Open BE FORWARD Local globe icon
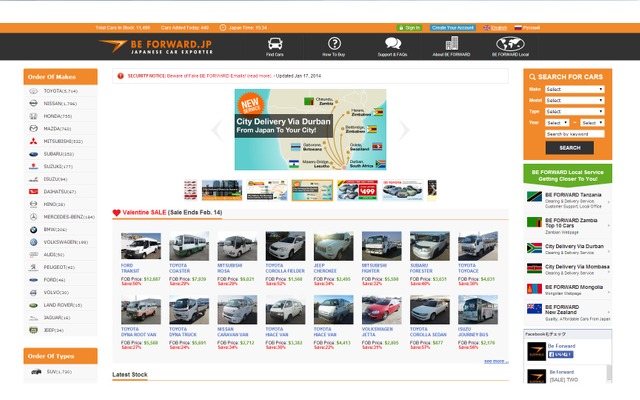640x400 pixels. (510, 44)
